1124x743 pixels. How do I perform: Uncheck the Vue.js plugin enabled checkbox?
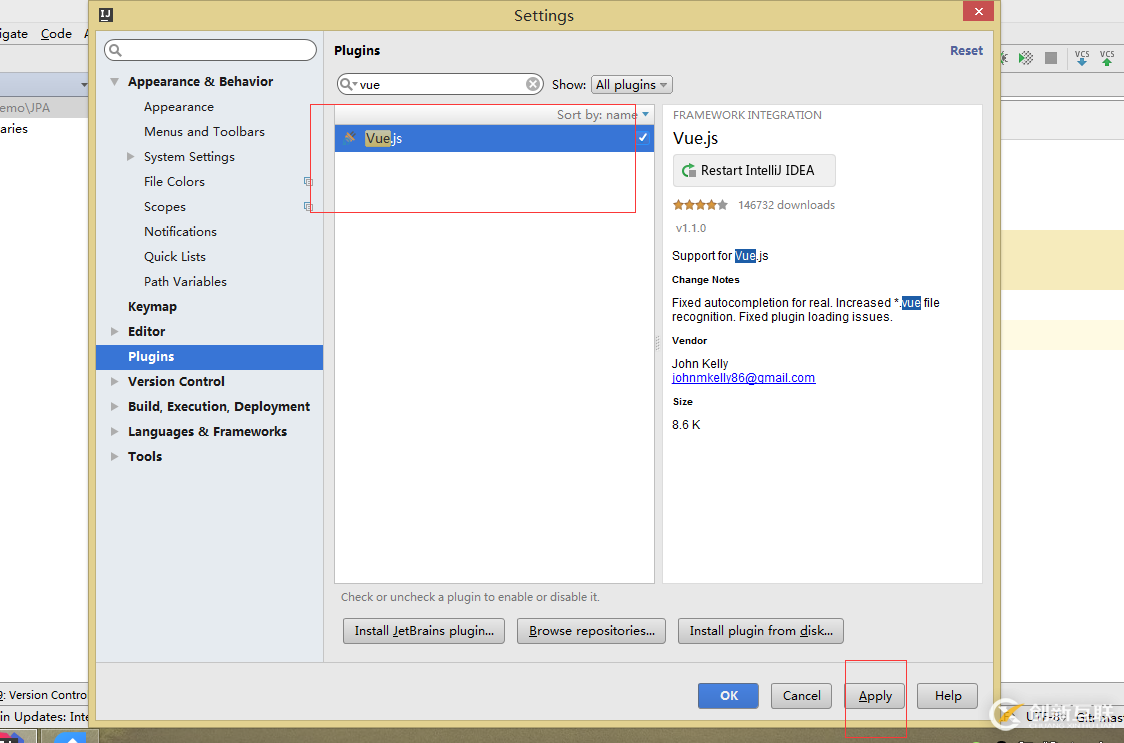(643, 137)
